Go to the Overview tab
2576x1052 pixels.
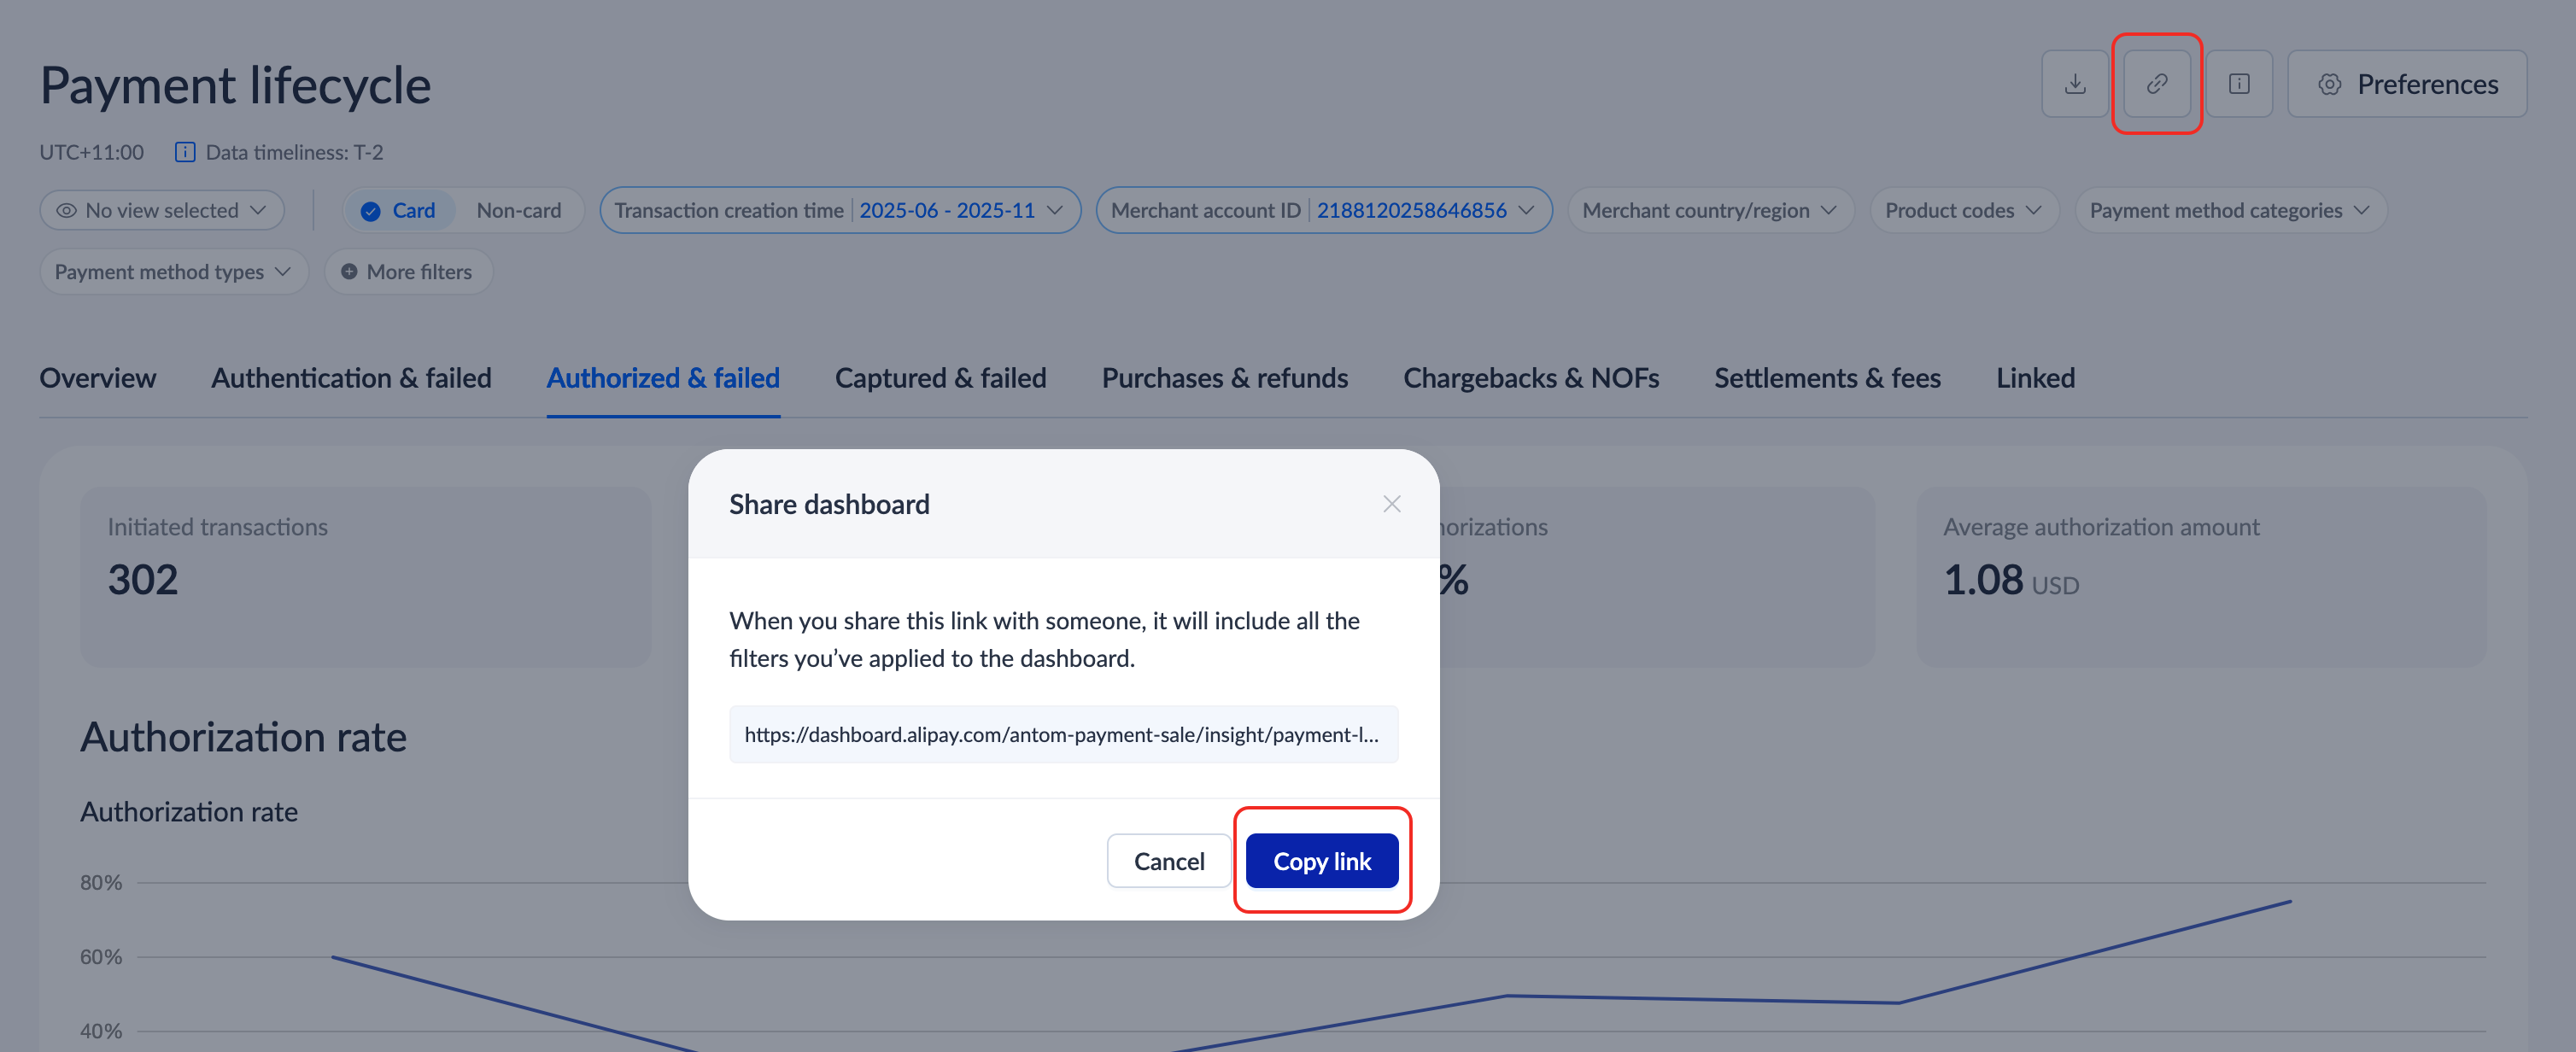(x=98, y=378)
